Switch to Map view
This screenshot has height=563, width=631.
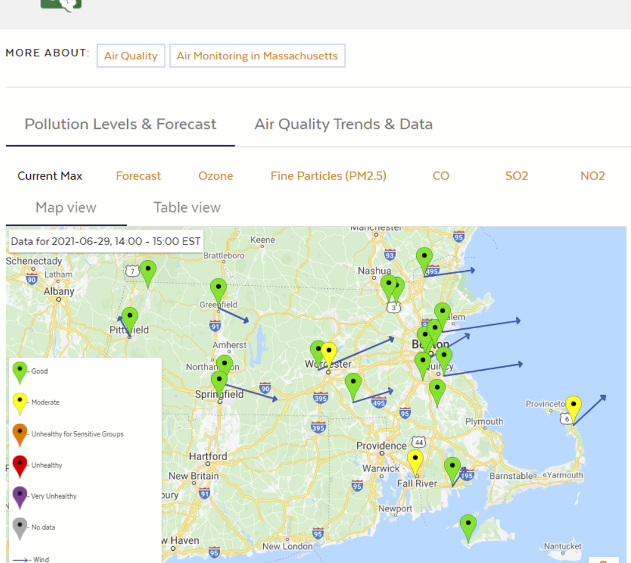(66, 208)
